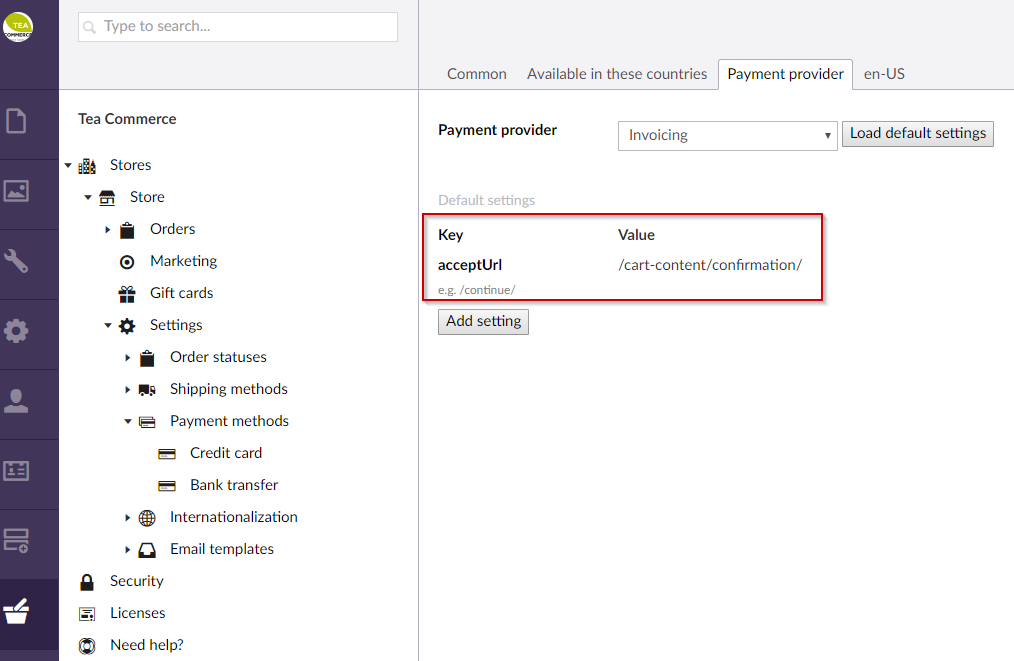Click the Shipping methods truck icon
Image resolution: width=1014 pixels, height=661 pixels.
[147, 389]
